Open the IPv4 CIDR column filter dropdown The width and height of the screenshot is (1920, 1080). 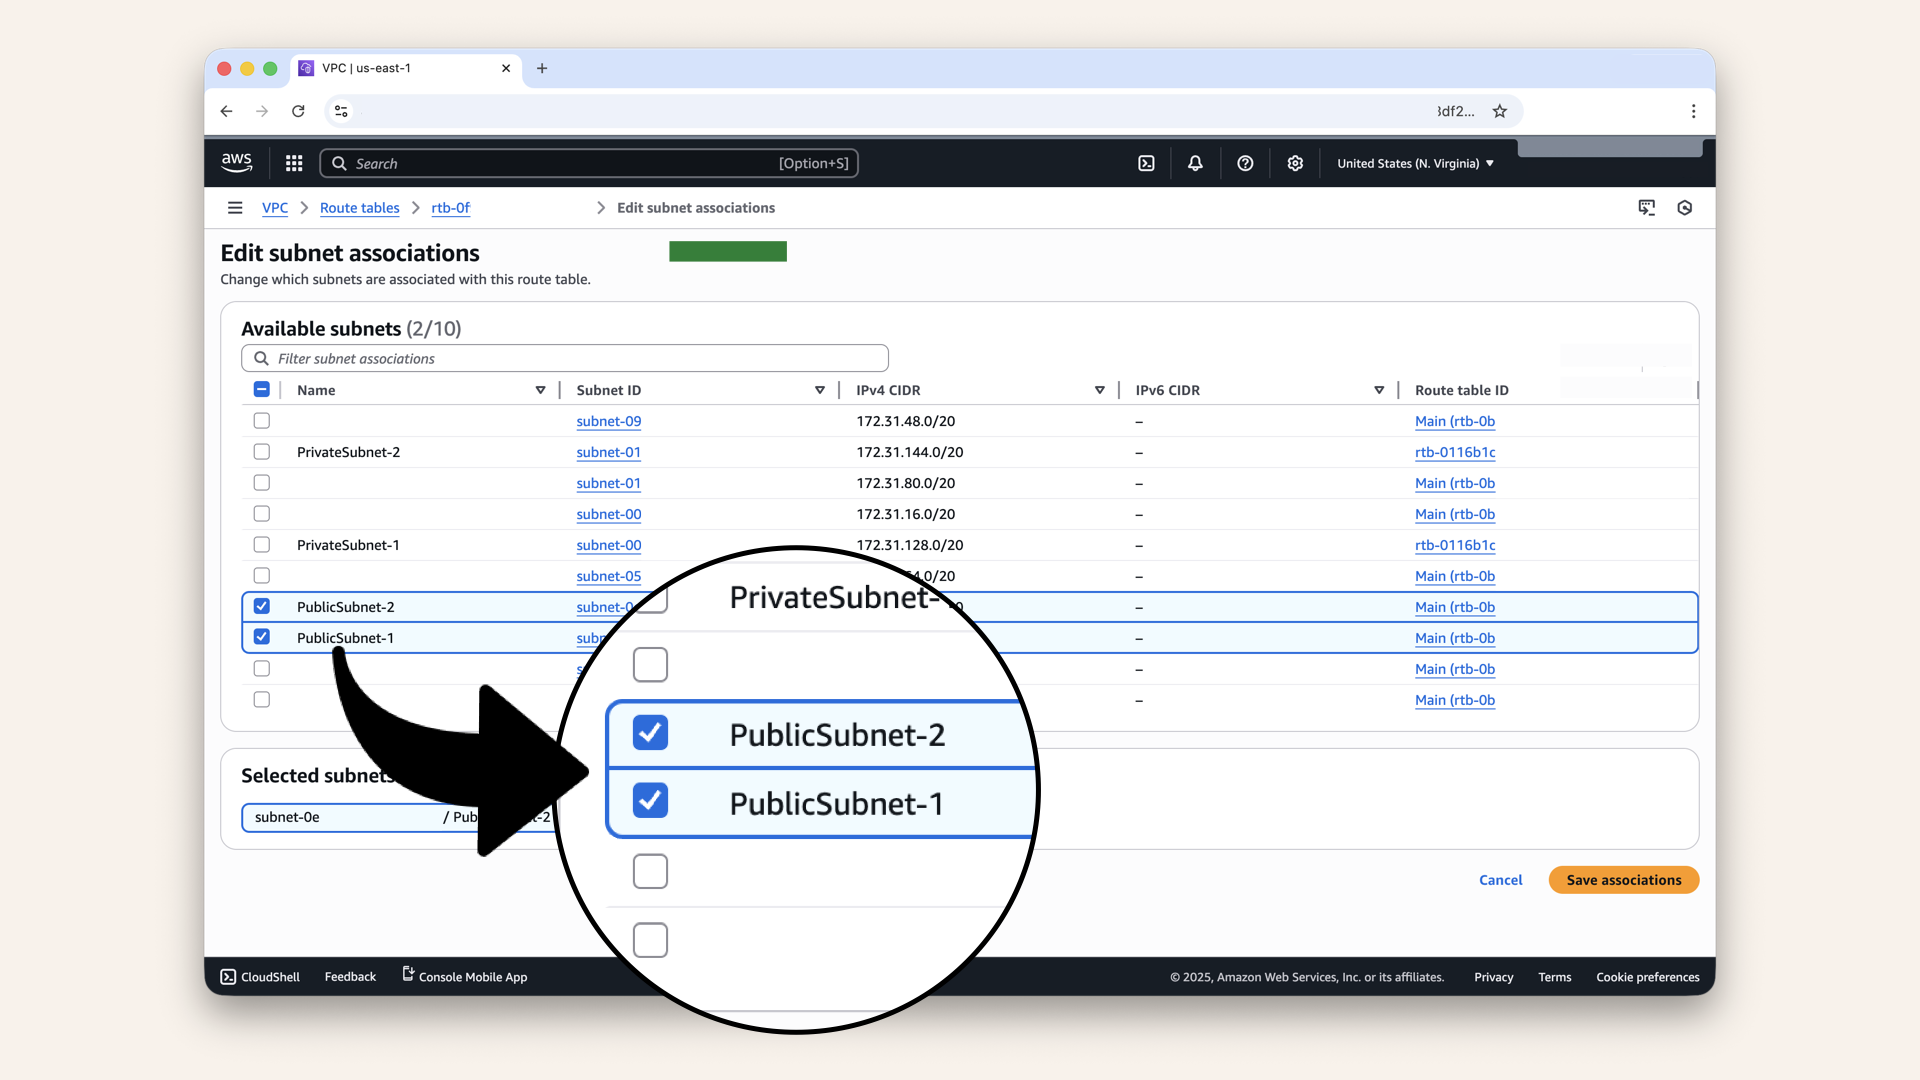[1100, 390]
